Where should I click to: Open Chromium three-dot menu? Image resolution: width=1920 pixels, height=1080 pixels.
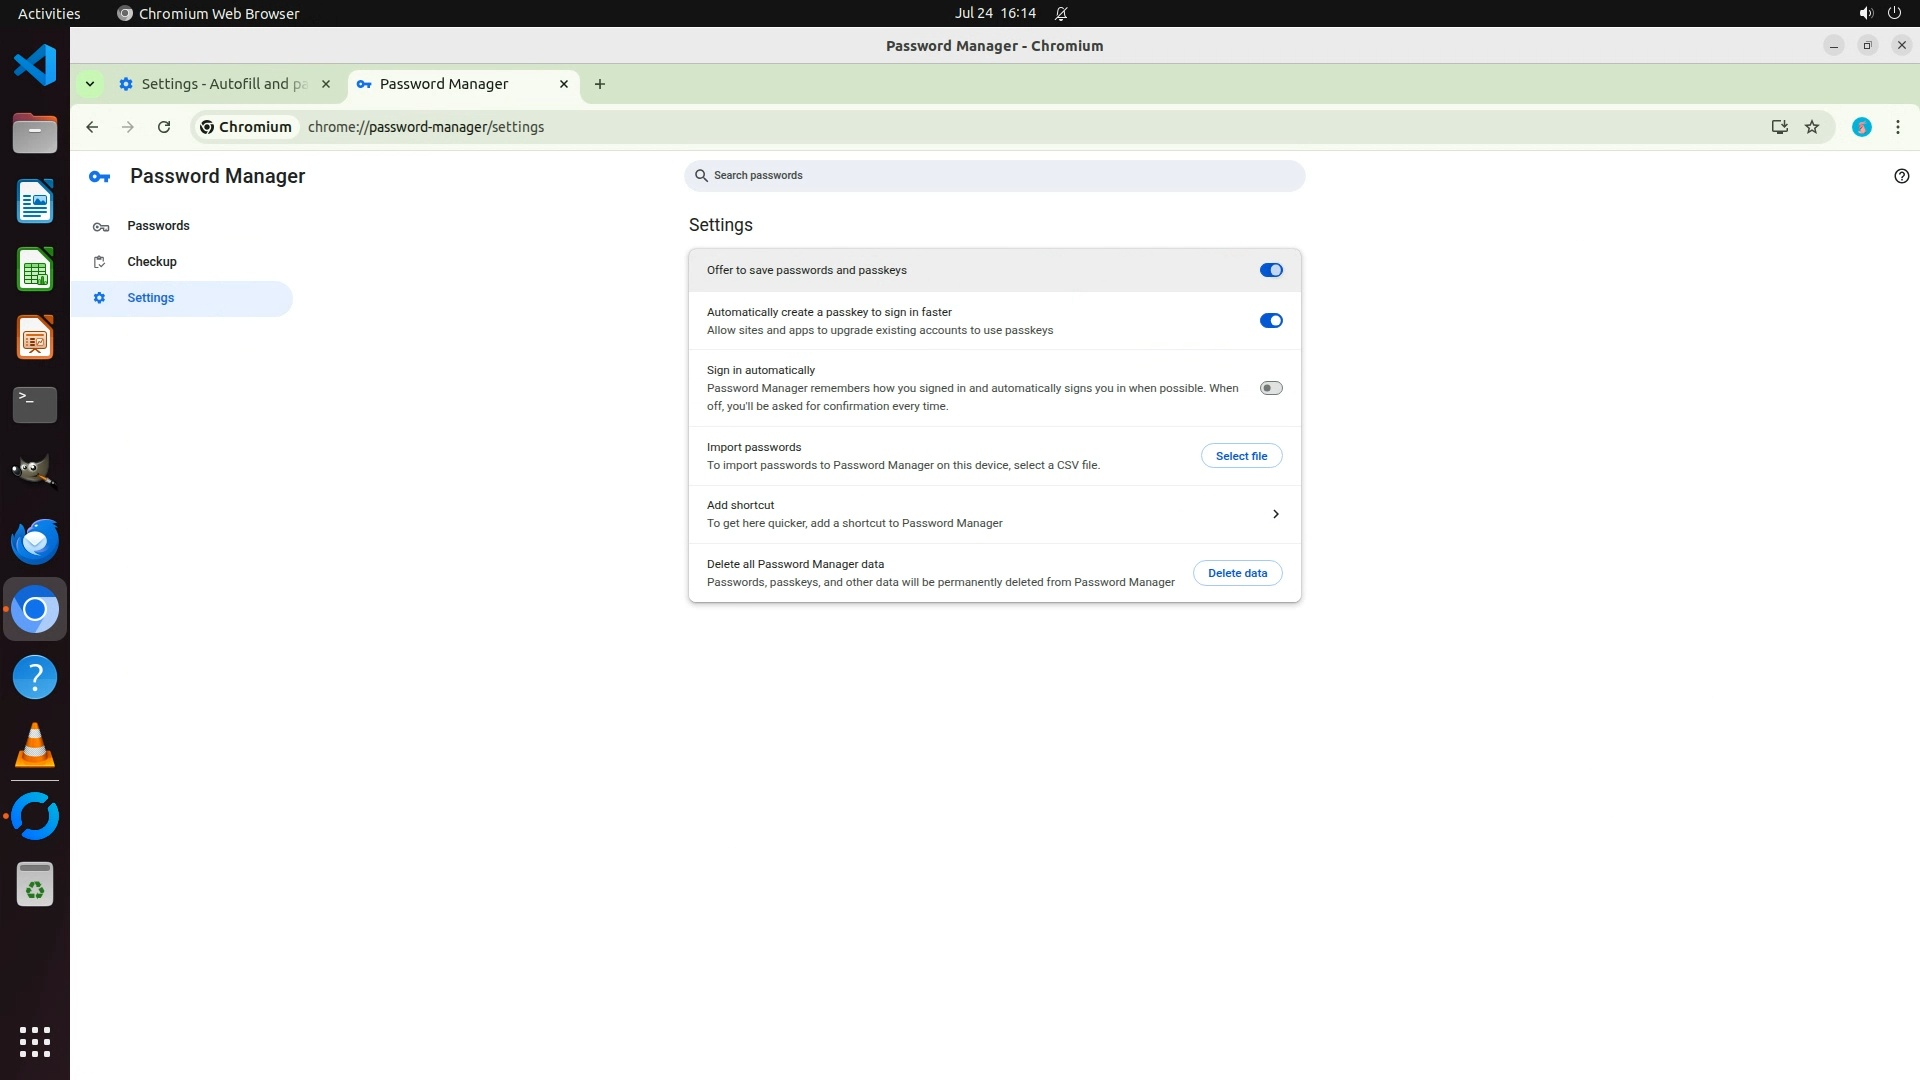coord(1897,127)
